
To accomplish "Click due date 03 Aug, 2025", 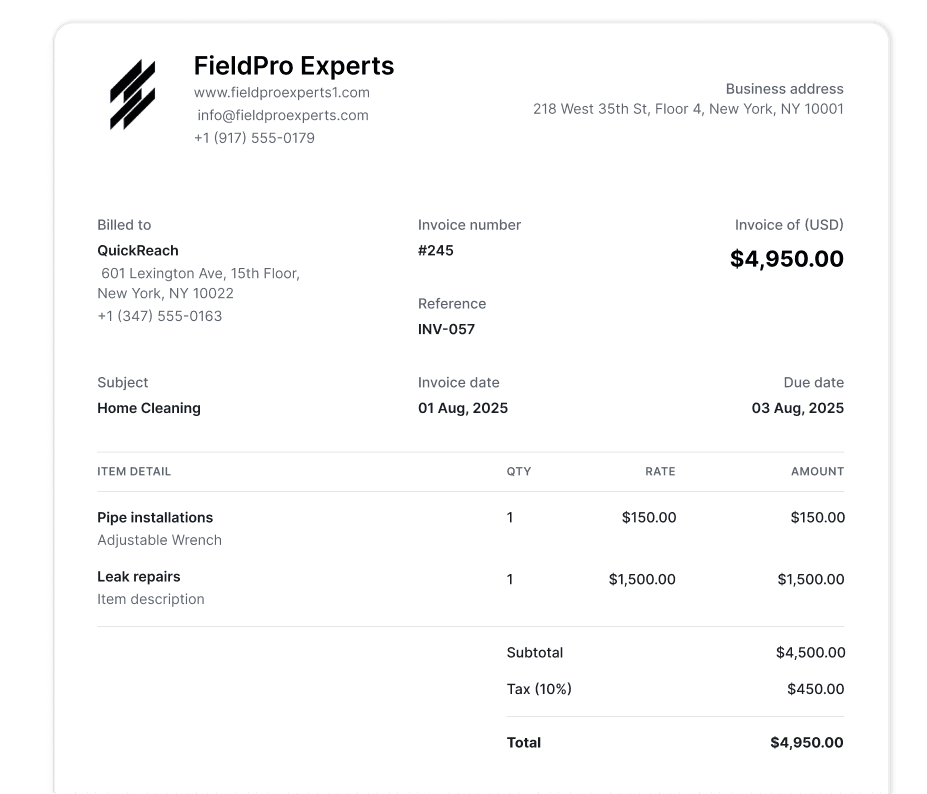I will (x=798, y=409).
